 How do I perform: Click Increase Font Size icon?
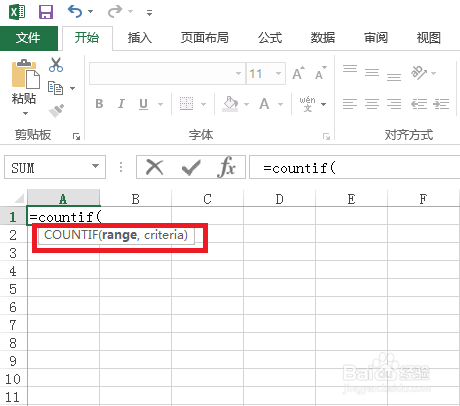tap(298, 73)
